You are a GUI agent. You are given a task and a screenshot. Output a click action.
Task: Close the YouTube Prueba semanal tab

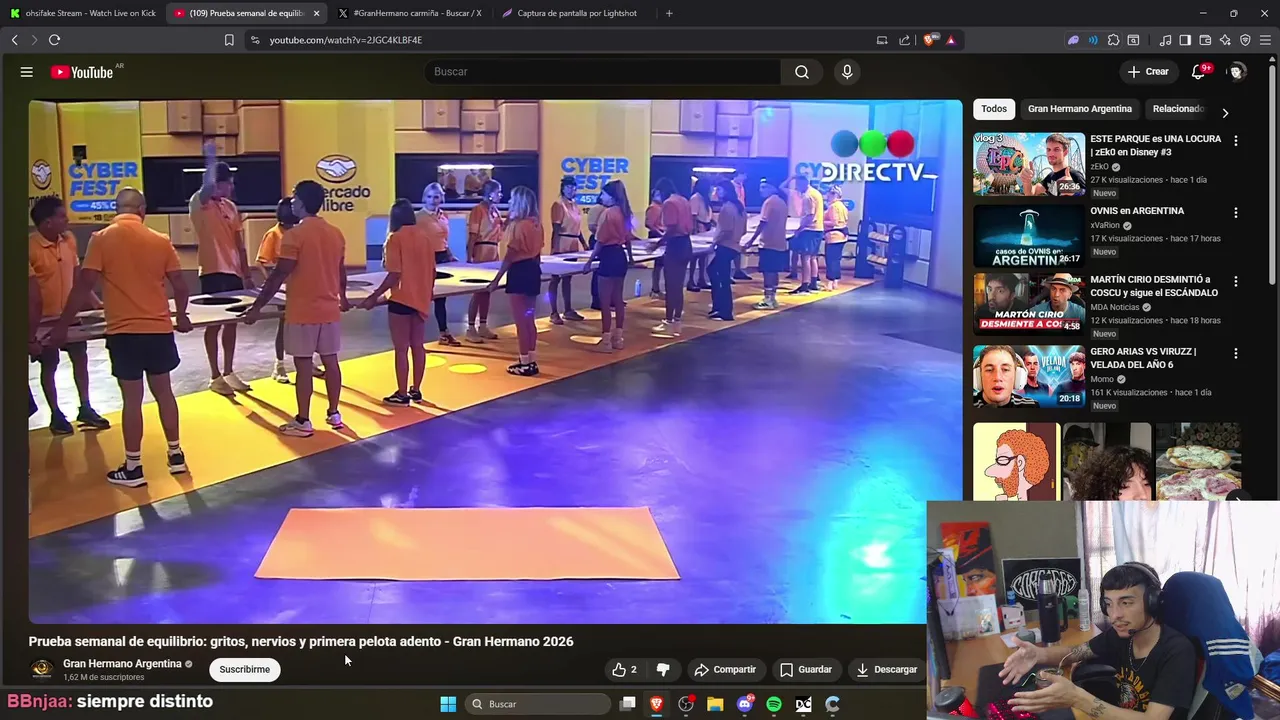click(x=316, y=13)
